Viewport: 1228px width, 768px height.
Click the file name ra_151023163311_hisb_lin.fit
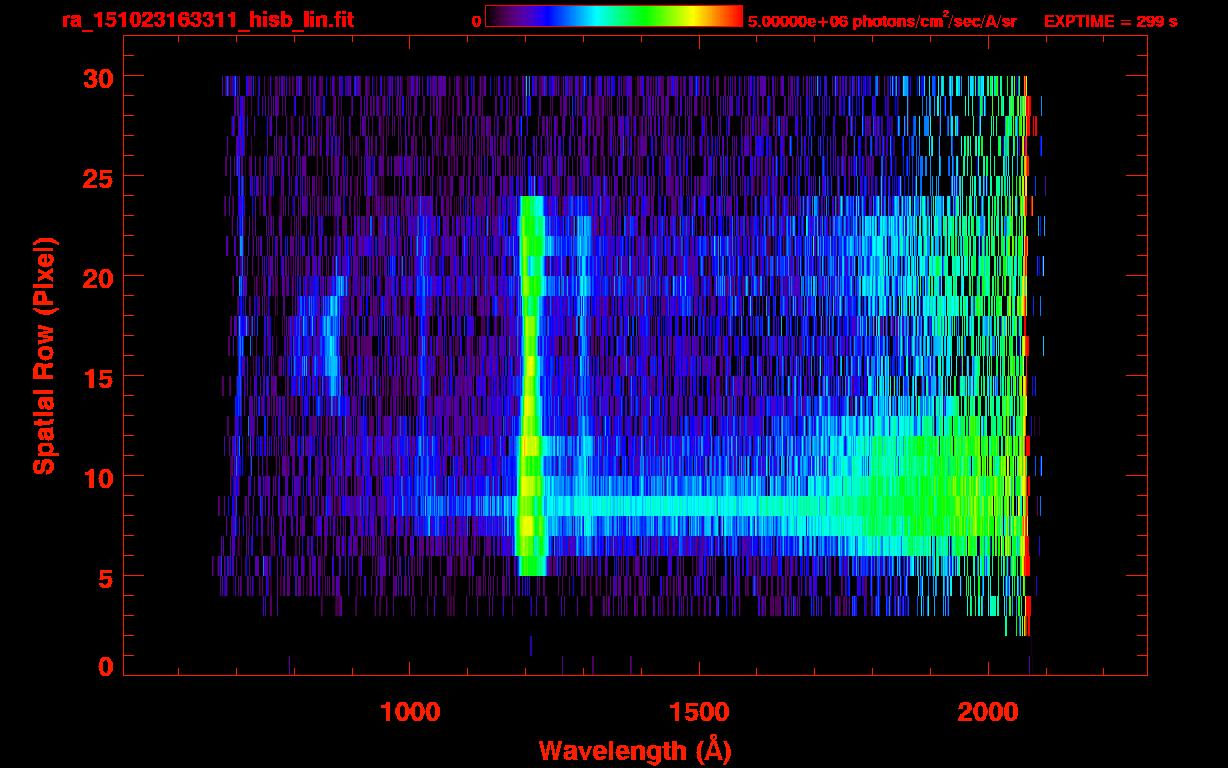coord(207,20)
